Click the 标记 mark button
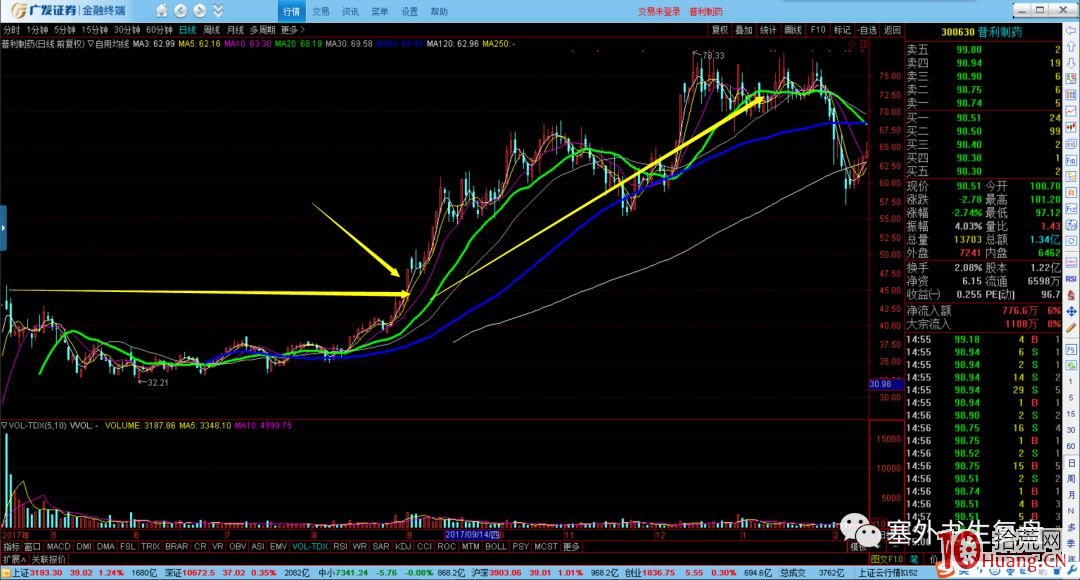 tap(842, 30)
